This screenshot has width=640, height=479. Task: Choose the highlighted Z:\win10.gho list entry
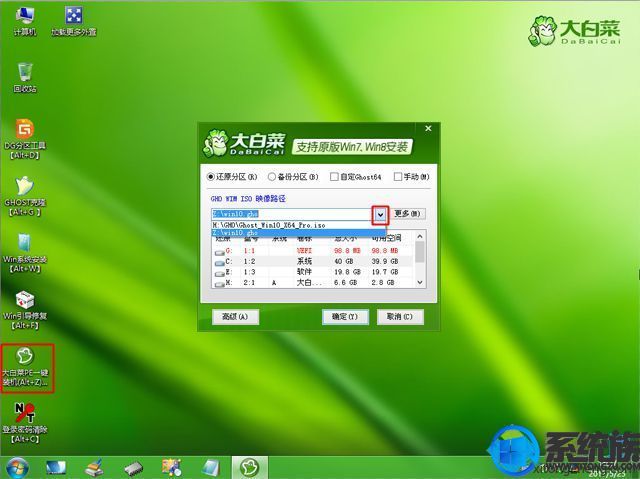pos(298,233)
